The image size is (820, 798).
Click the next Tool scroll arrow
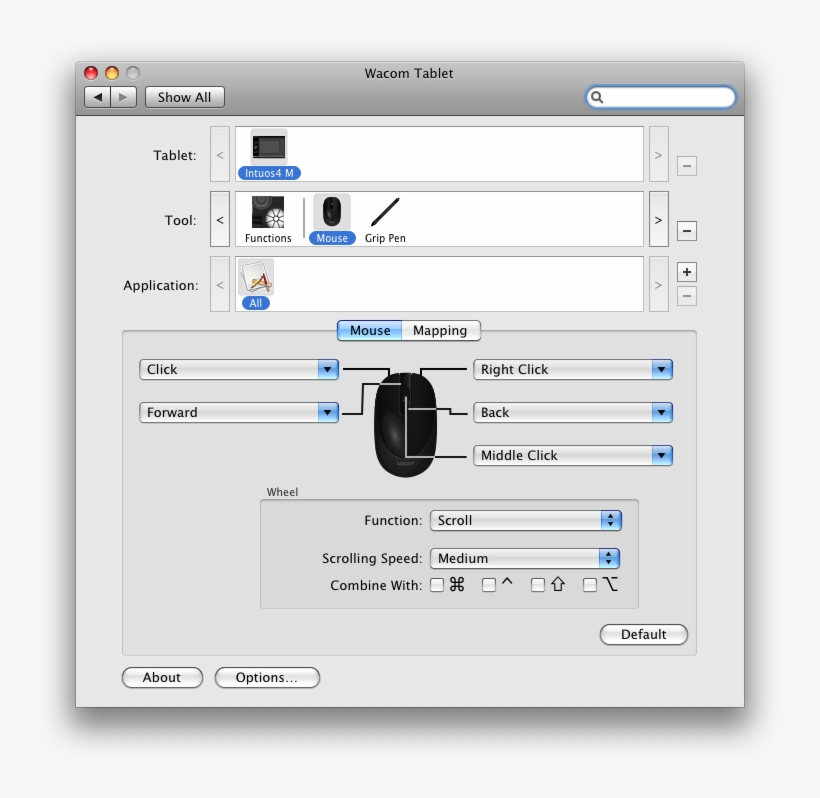click(x=658, y=219)
